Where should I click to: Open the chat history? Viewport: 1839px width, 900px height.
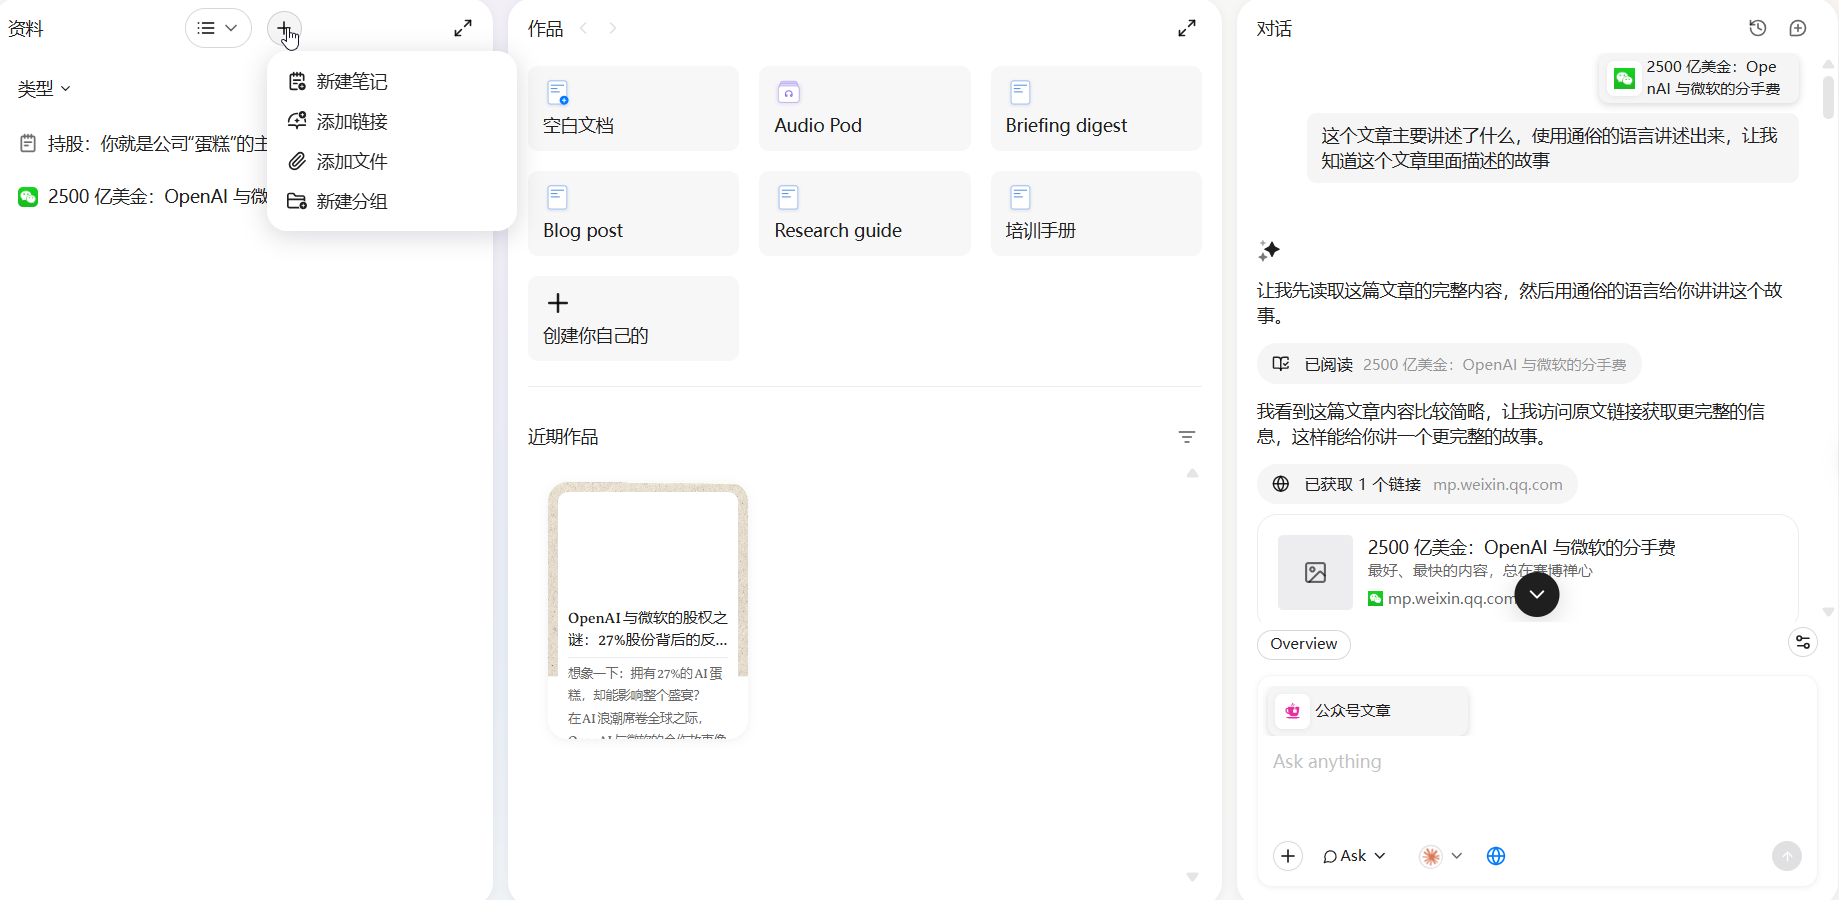pos(1758,28)
